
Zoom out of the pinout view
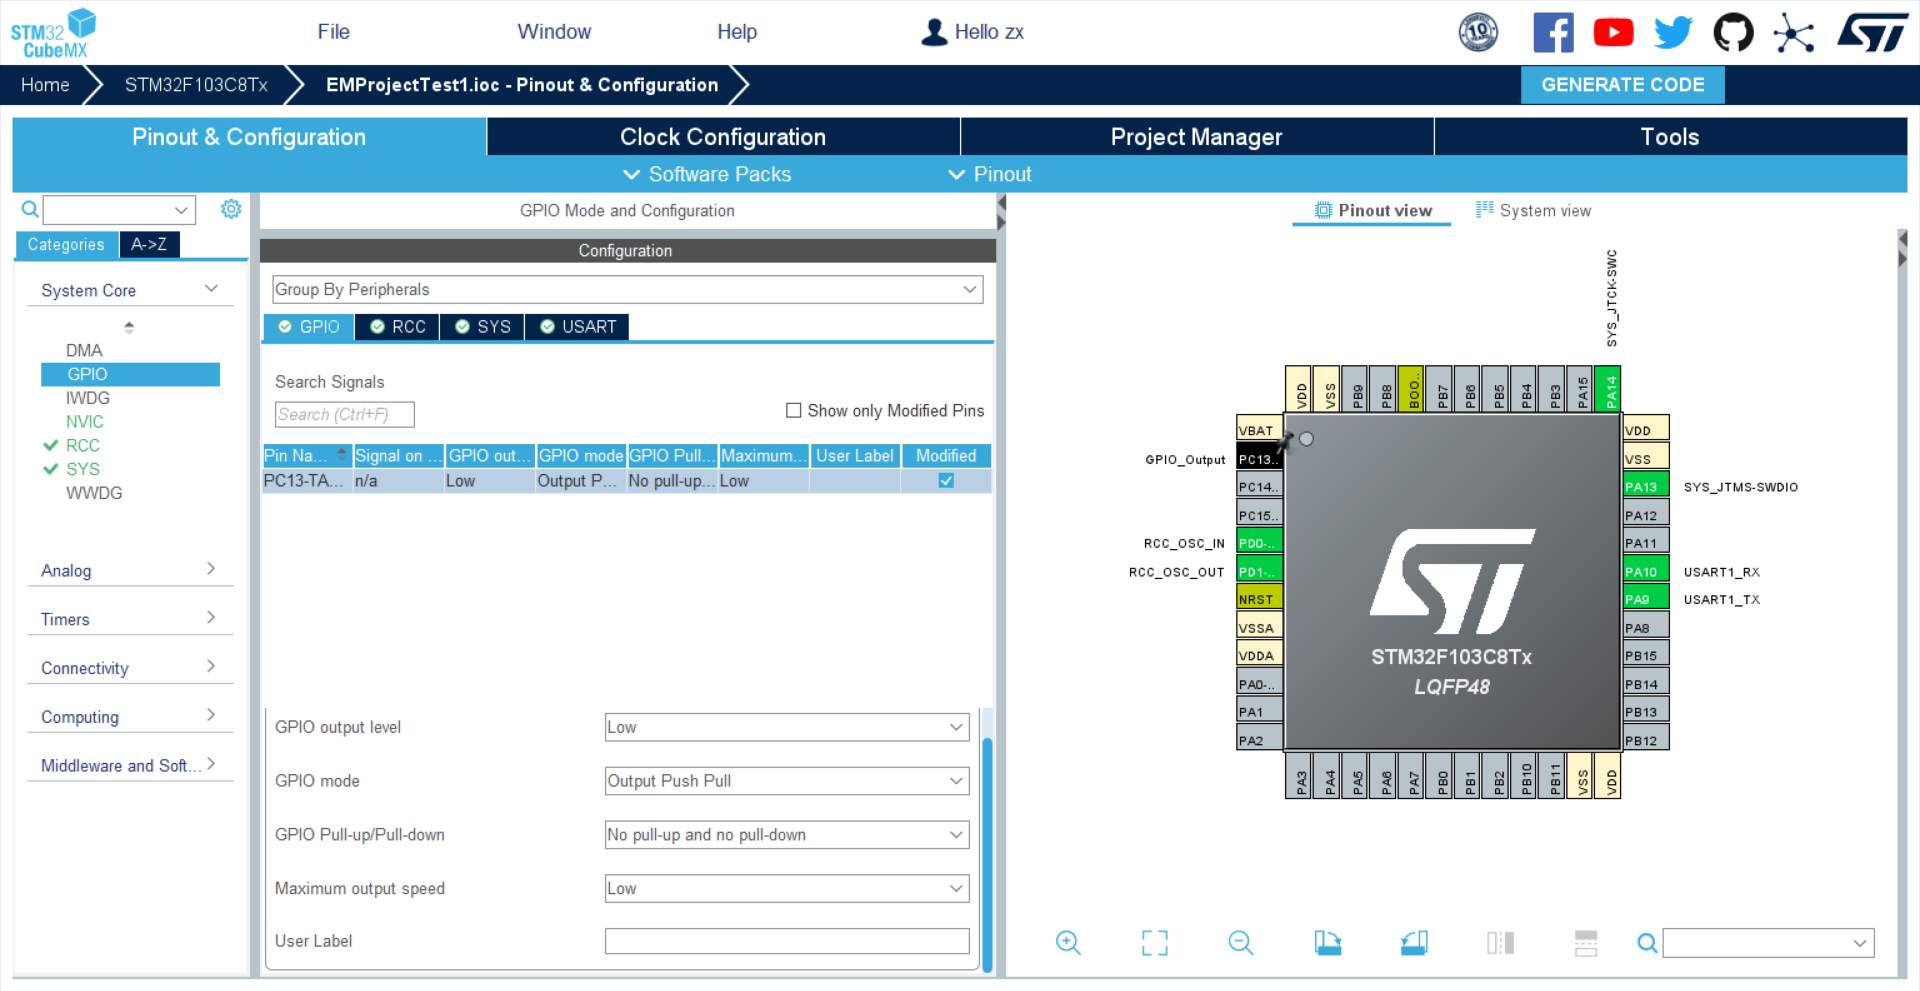1241,942
